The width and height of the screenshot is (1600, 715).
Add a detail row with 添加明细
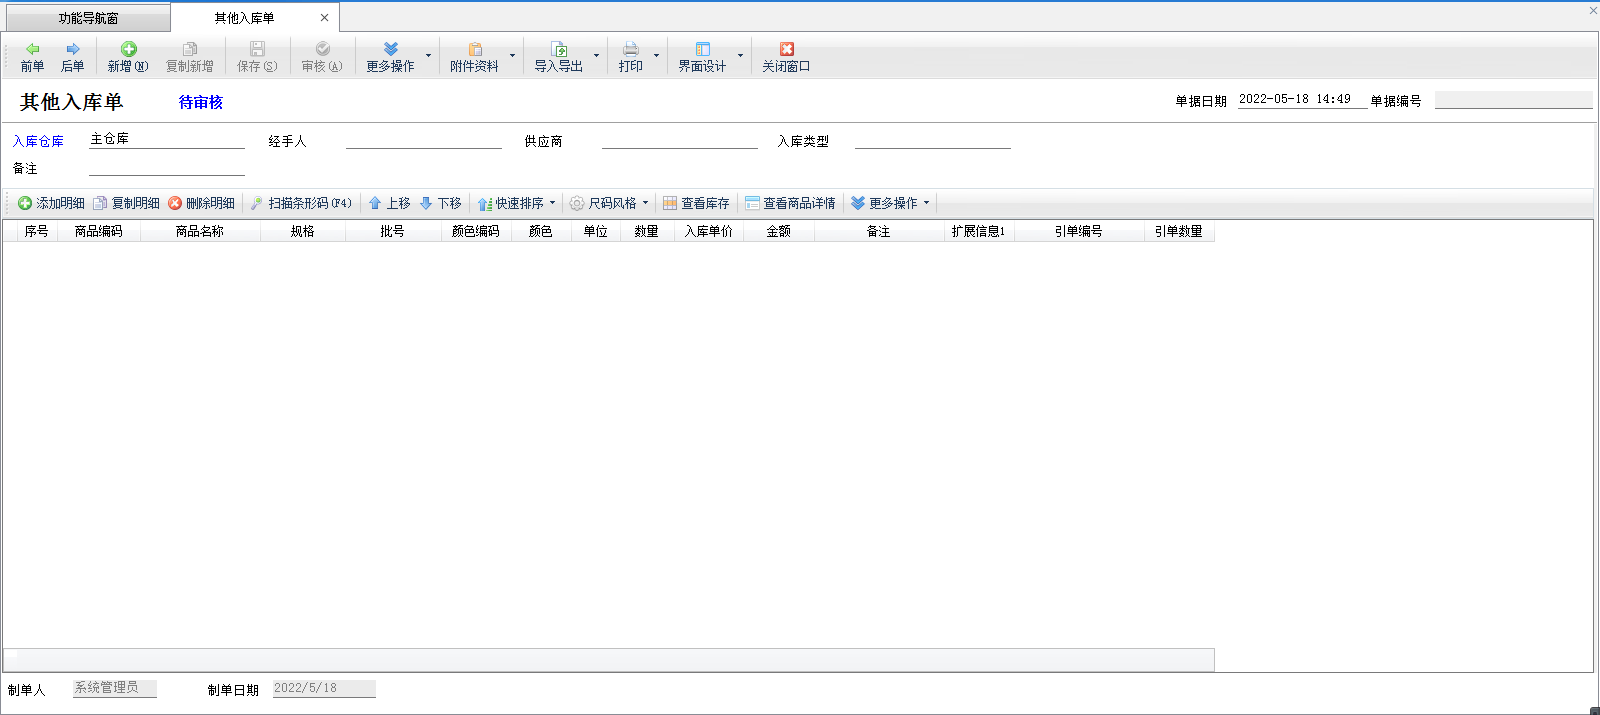tap(51, 203)
